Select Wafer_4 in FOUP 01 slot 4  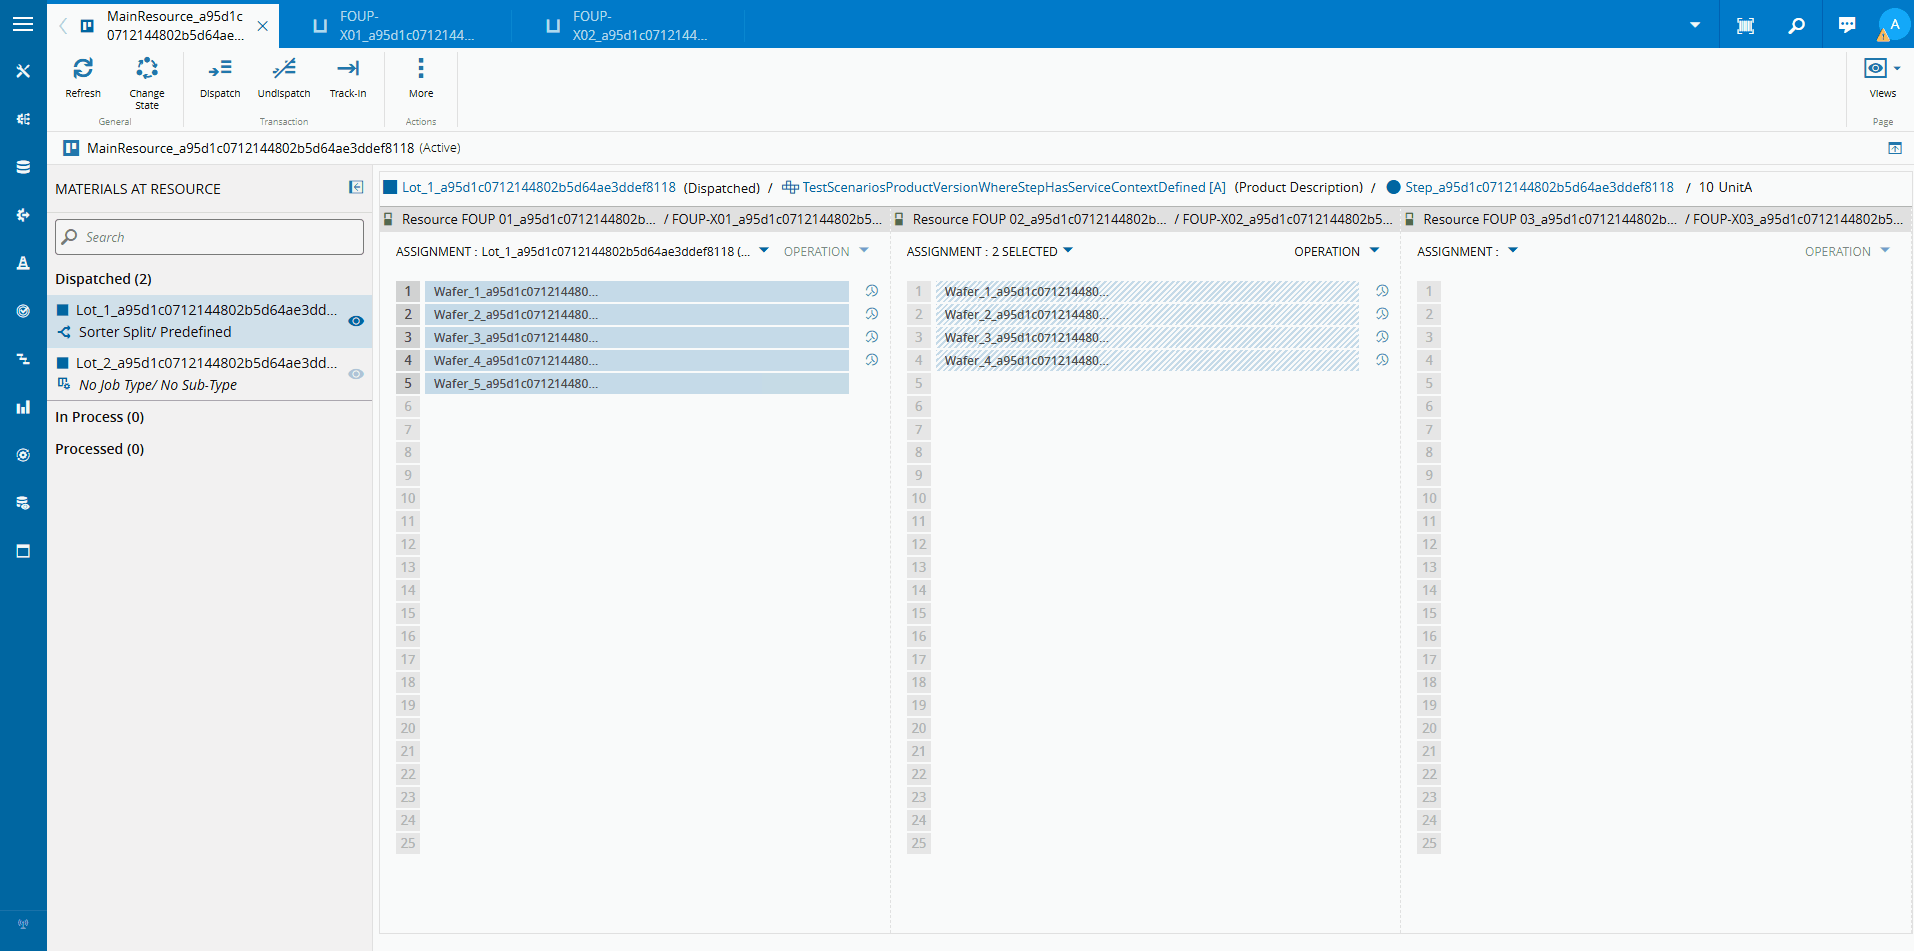pos(637,360)
